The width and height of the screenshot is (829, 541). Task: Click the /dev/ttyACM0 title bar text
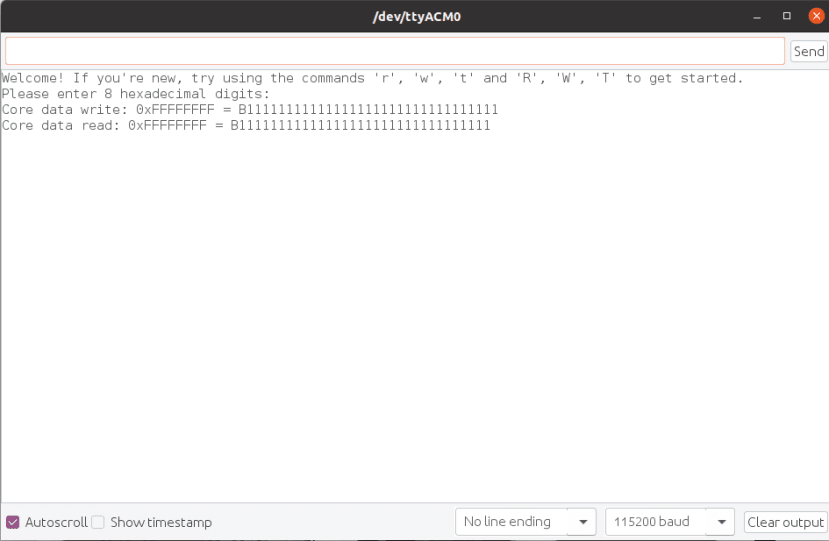tap(417, 17)
